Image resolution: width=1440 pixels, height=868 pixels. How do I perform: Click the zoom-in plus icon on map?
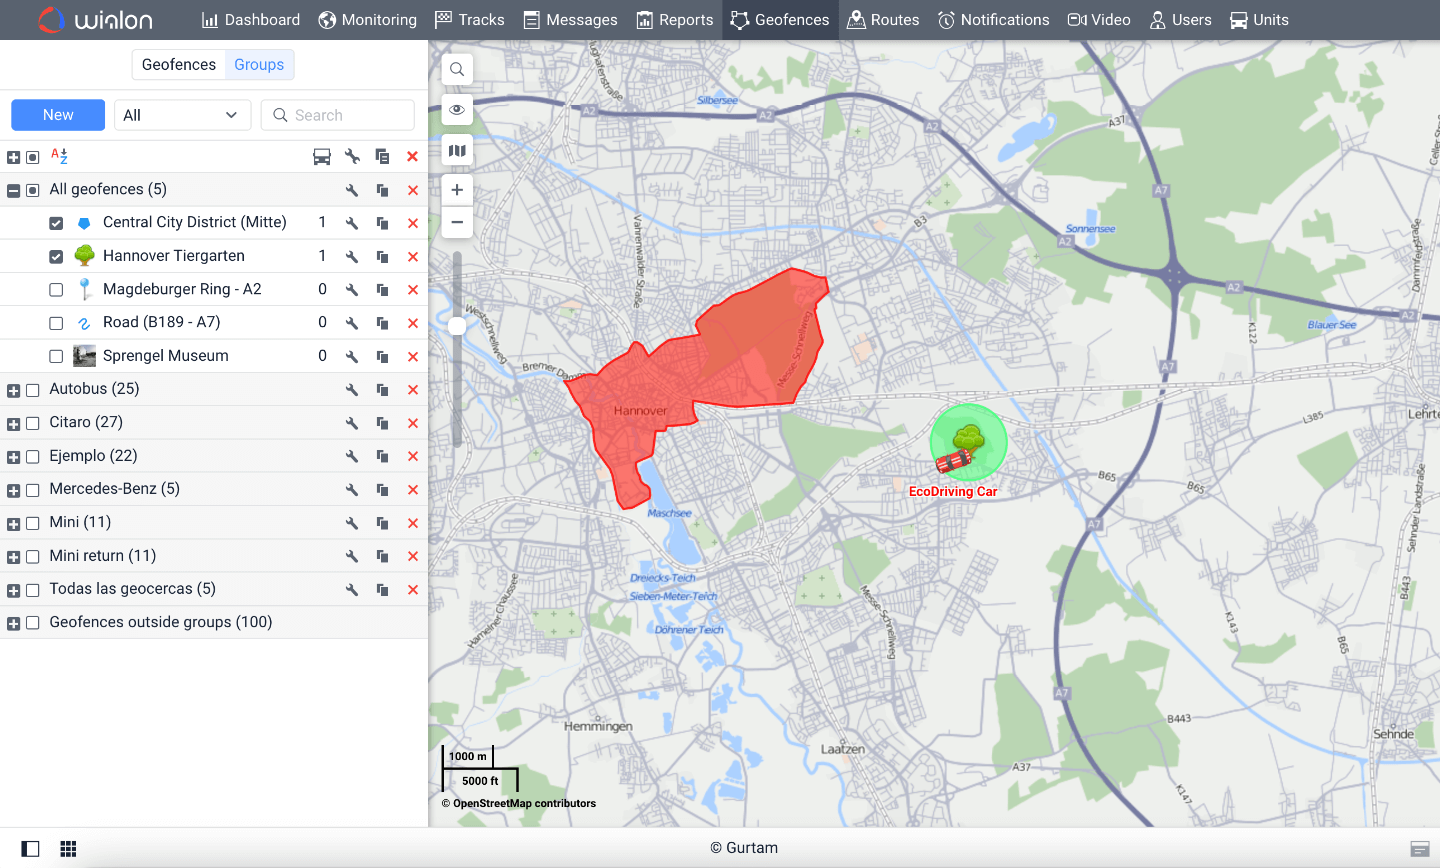[456, 189]
